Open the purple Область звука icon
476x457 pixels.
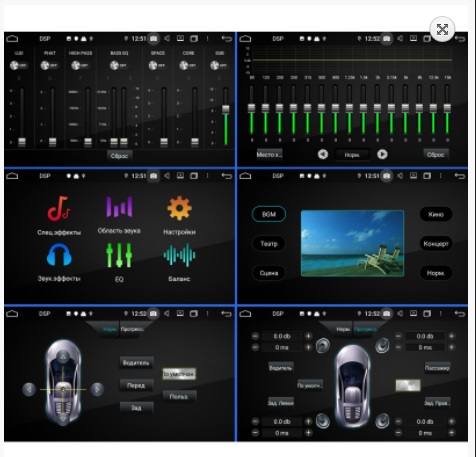tap(119, 207)
